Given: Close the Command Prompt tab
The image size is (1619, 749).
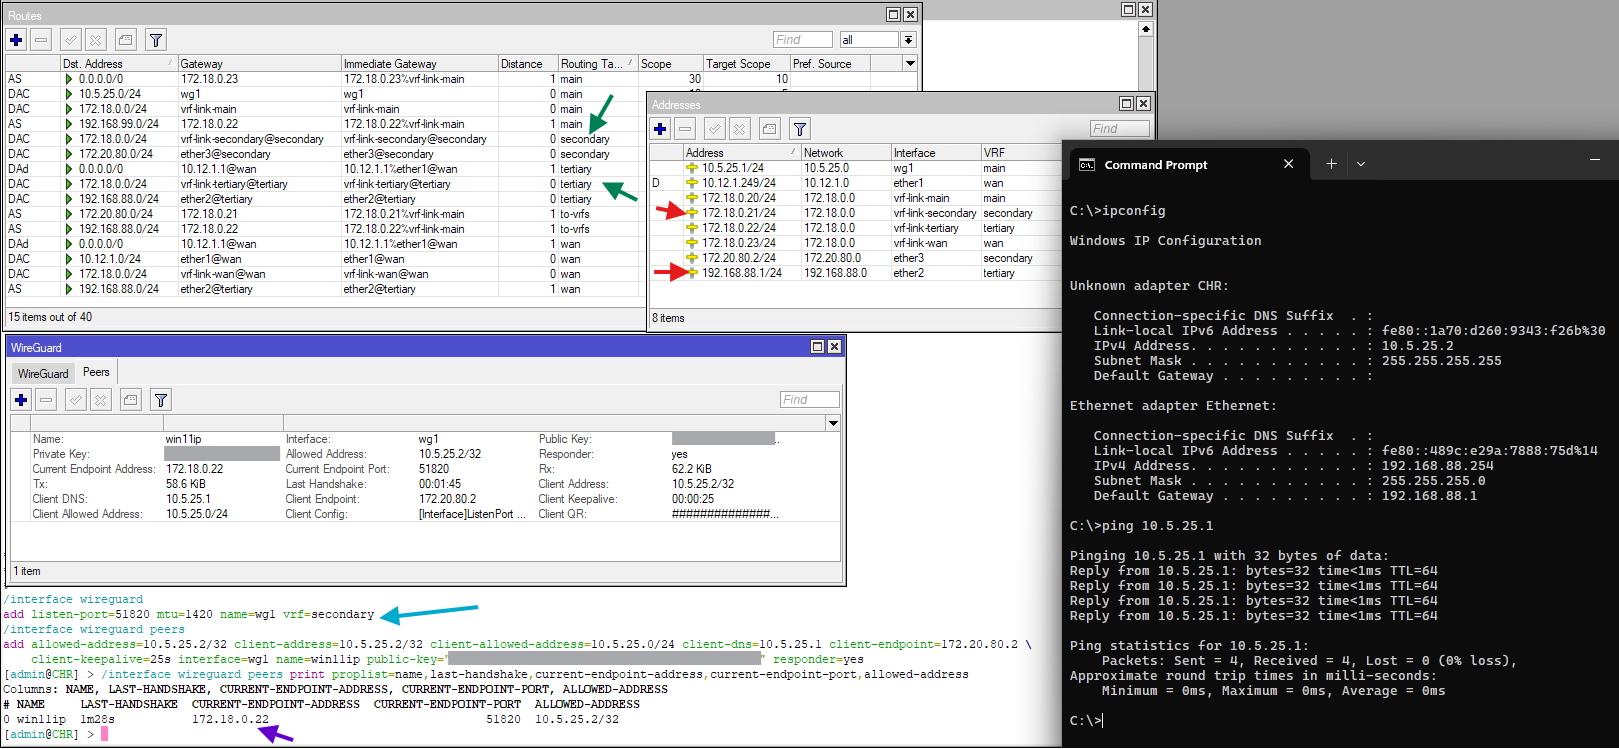Looking at the screenshot, I should [x=1288, y=164].
